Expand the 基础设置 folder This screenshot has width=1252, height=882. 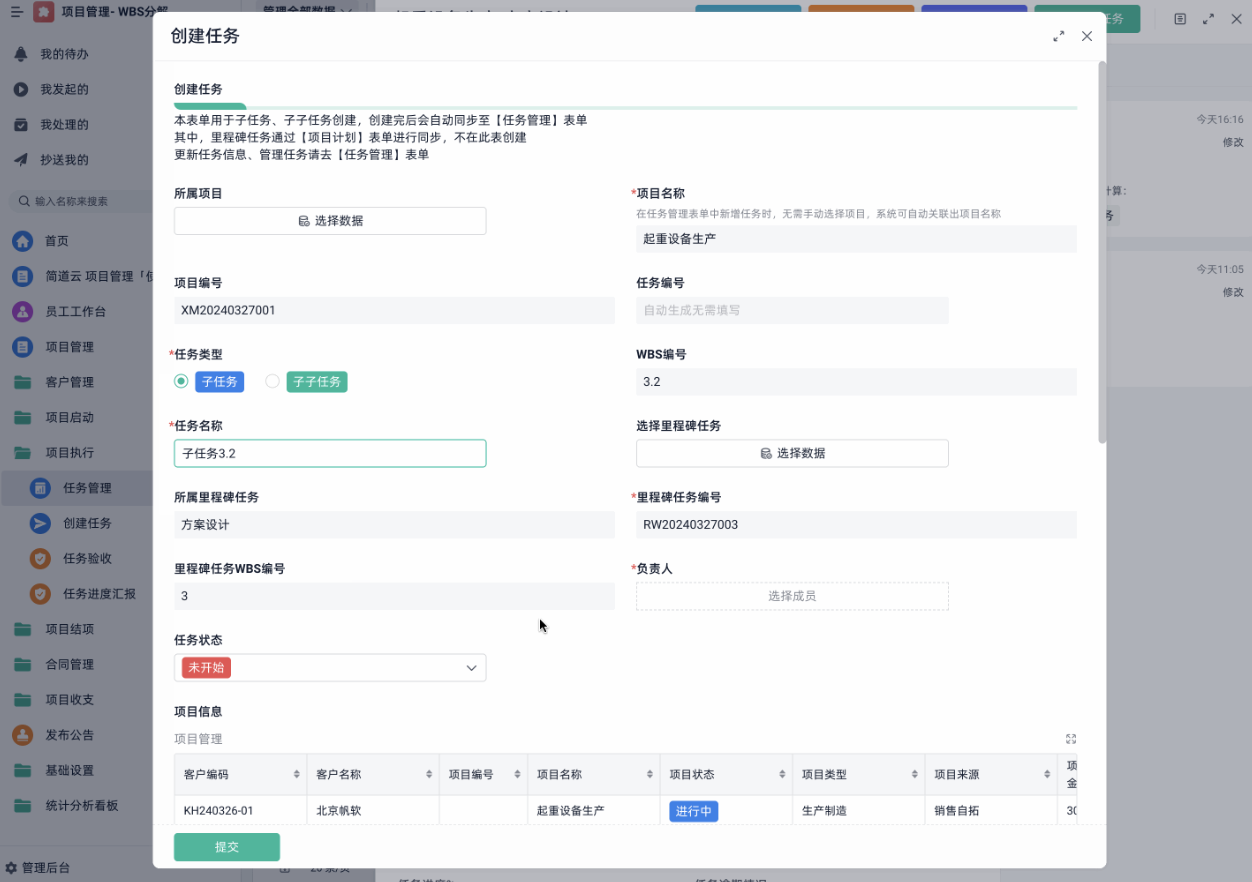tap(68, 770)
